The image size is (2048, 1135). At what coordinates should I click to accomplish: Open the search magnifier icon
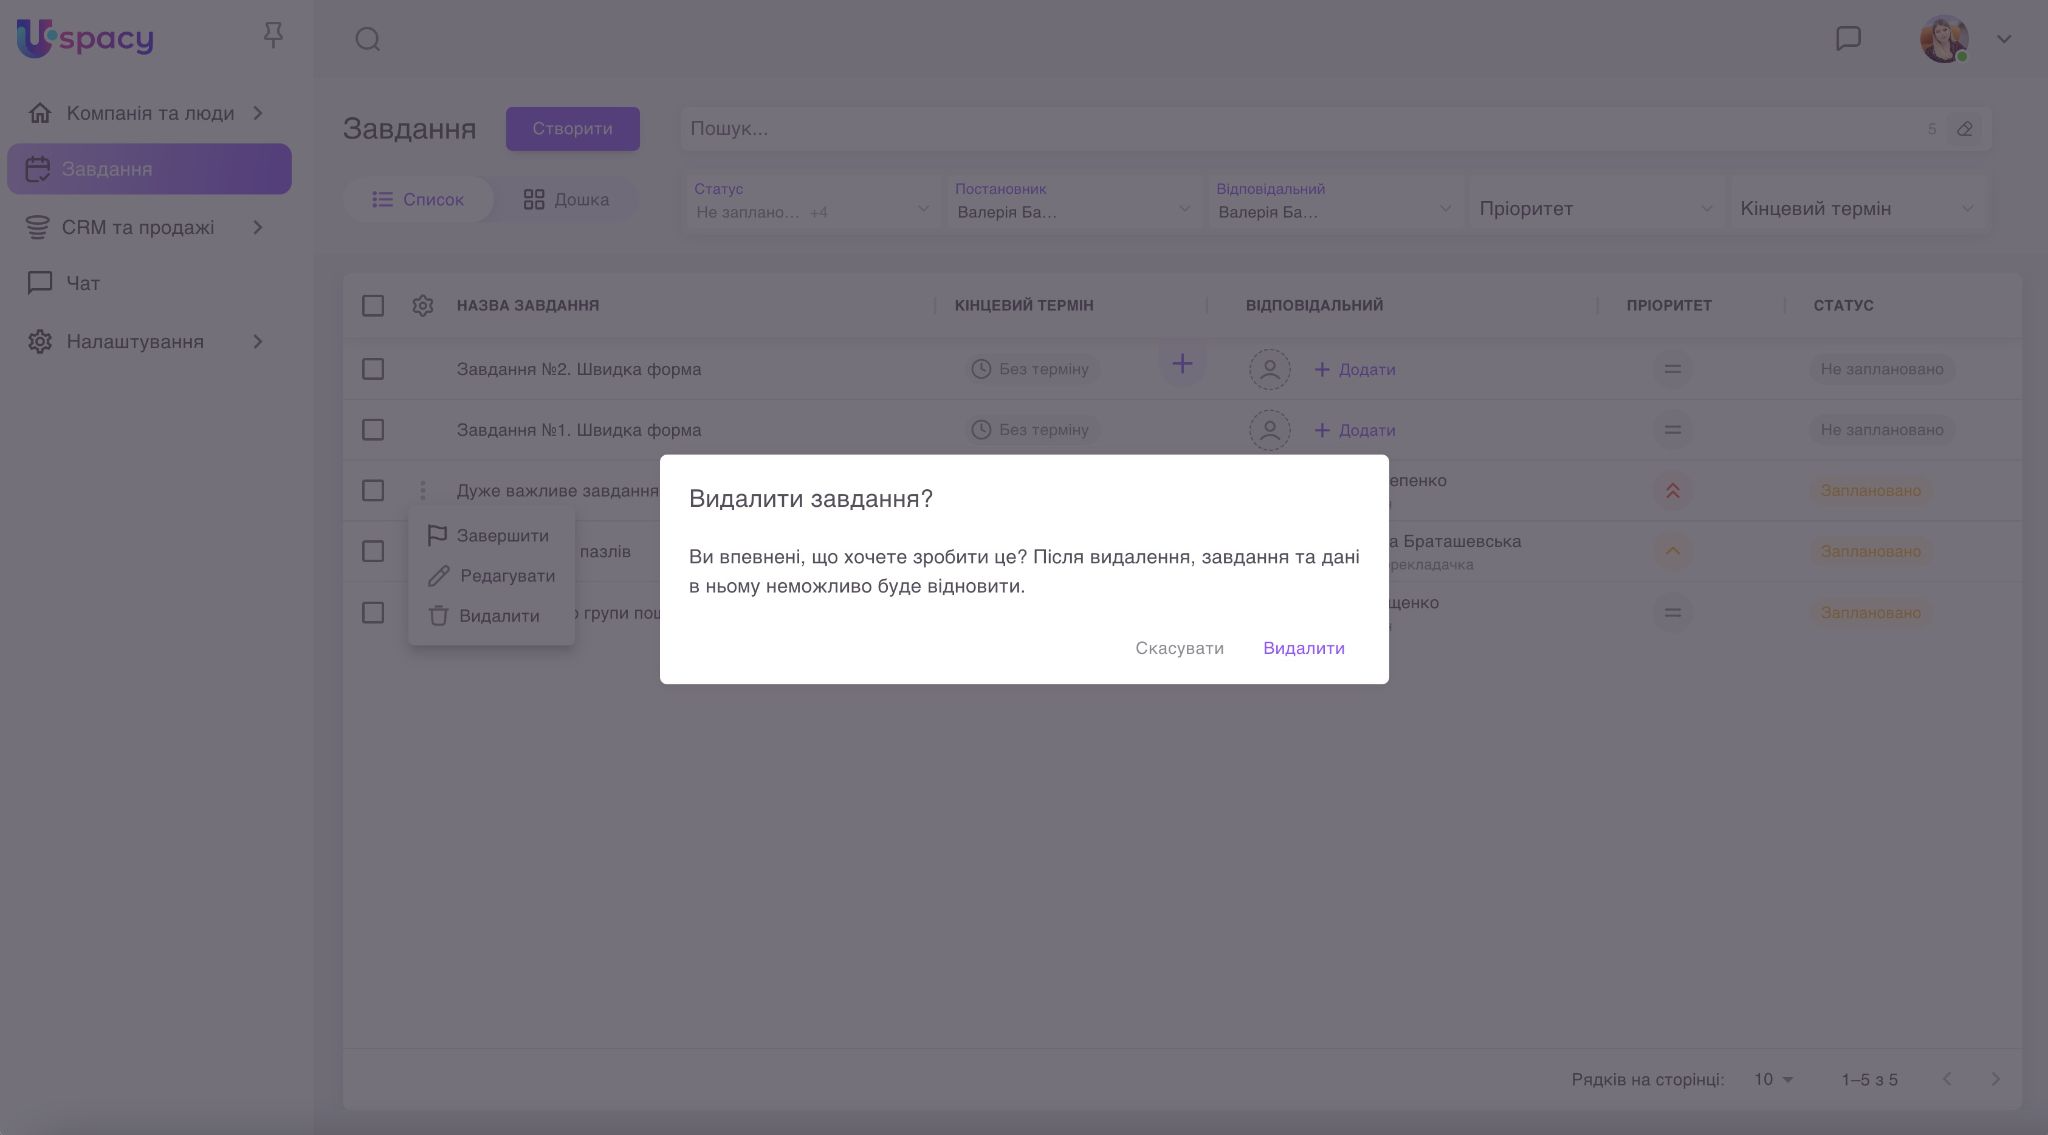368,39
